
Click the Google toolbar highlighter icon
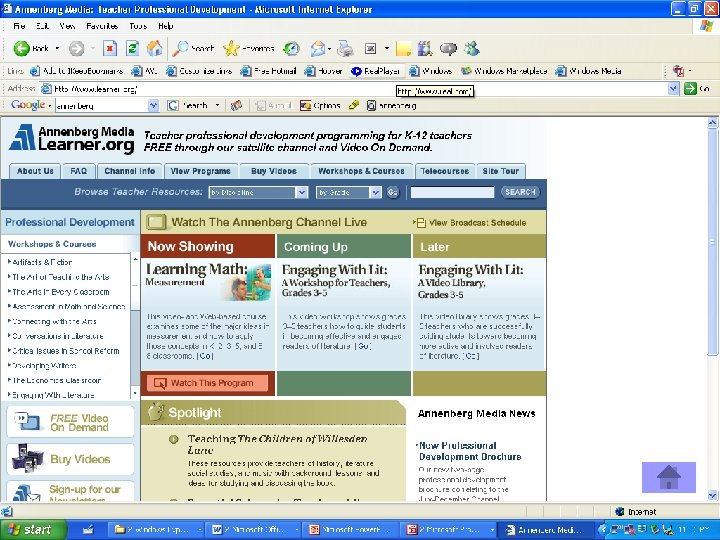[354, 106]
